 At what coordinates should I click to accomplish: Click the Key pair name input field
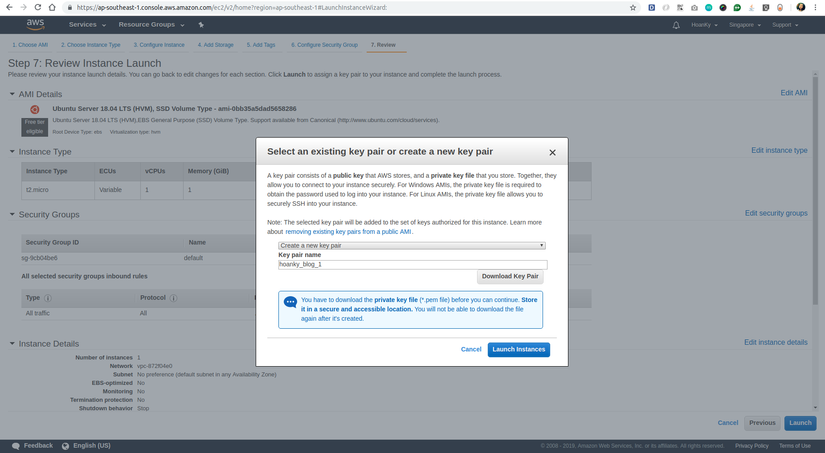(412, 265)
